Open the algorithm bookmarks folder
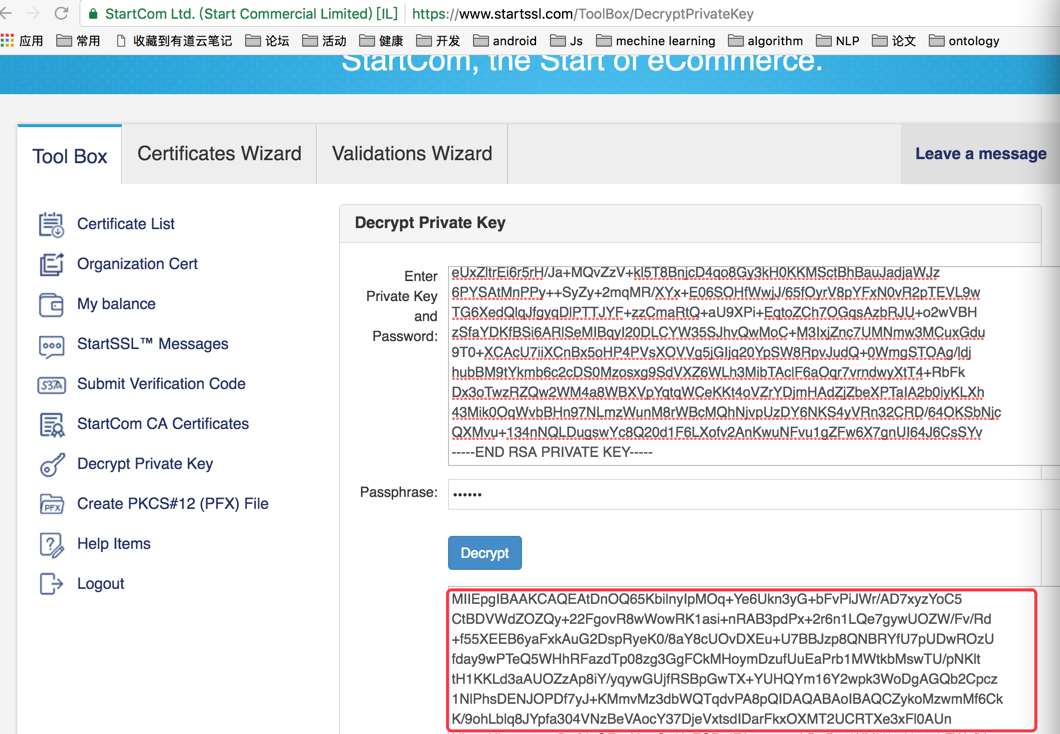Image resolution: width=1060 pixels, height=734 pixels. (765, 41)
